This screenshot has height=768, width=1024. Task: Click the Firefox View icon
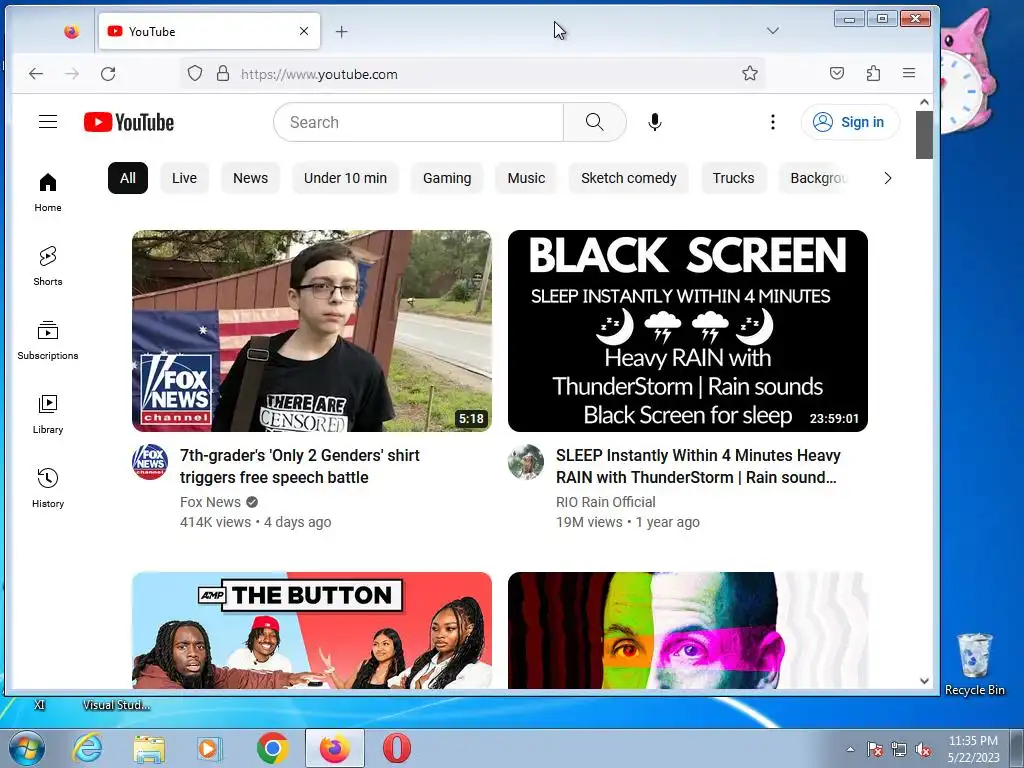71,31
